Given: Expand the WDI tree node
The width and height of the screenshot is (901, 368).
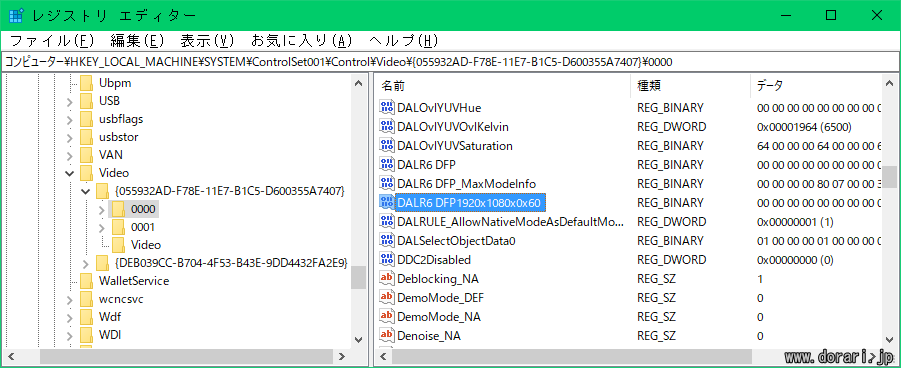Looking at the screenshot, I should [70, 335].
